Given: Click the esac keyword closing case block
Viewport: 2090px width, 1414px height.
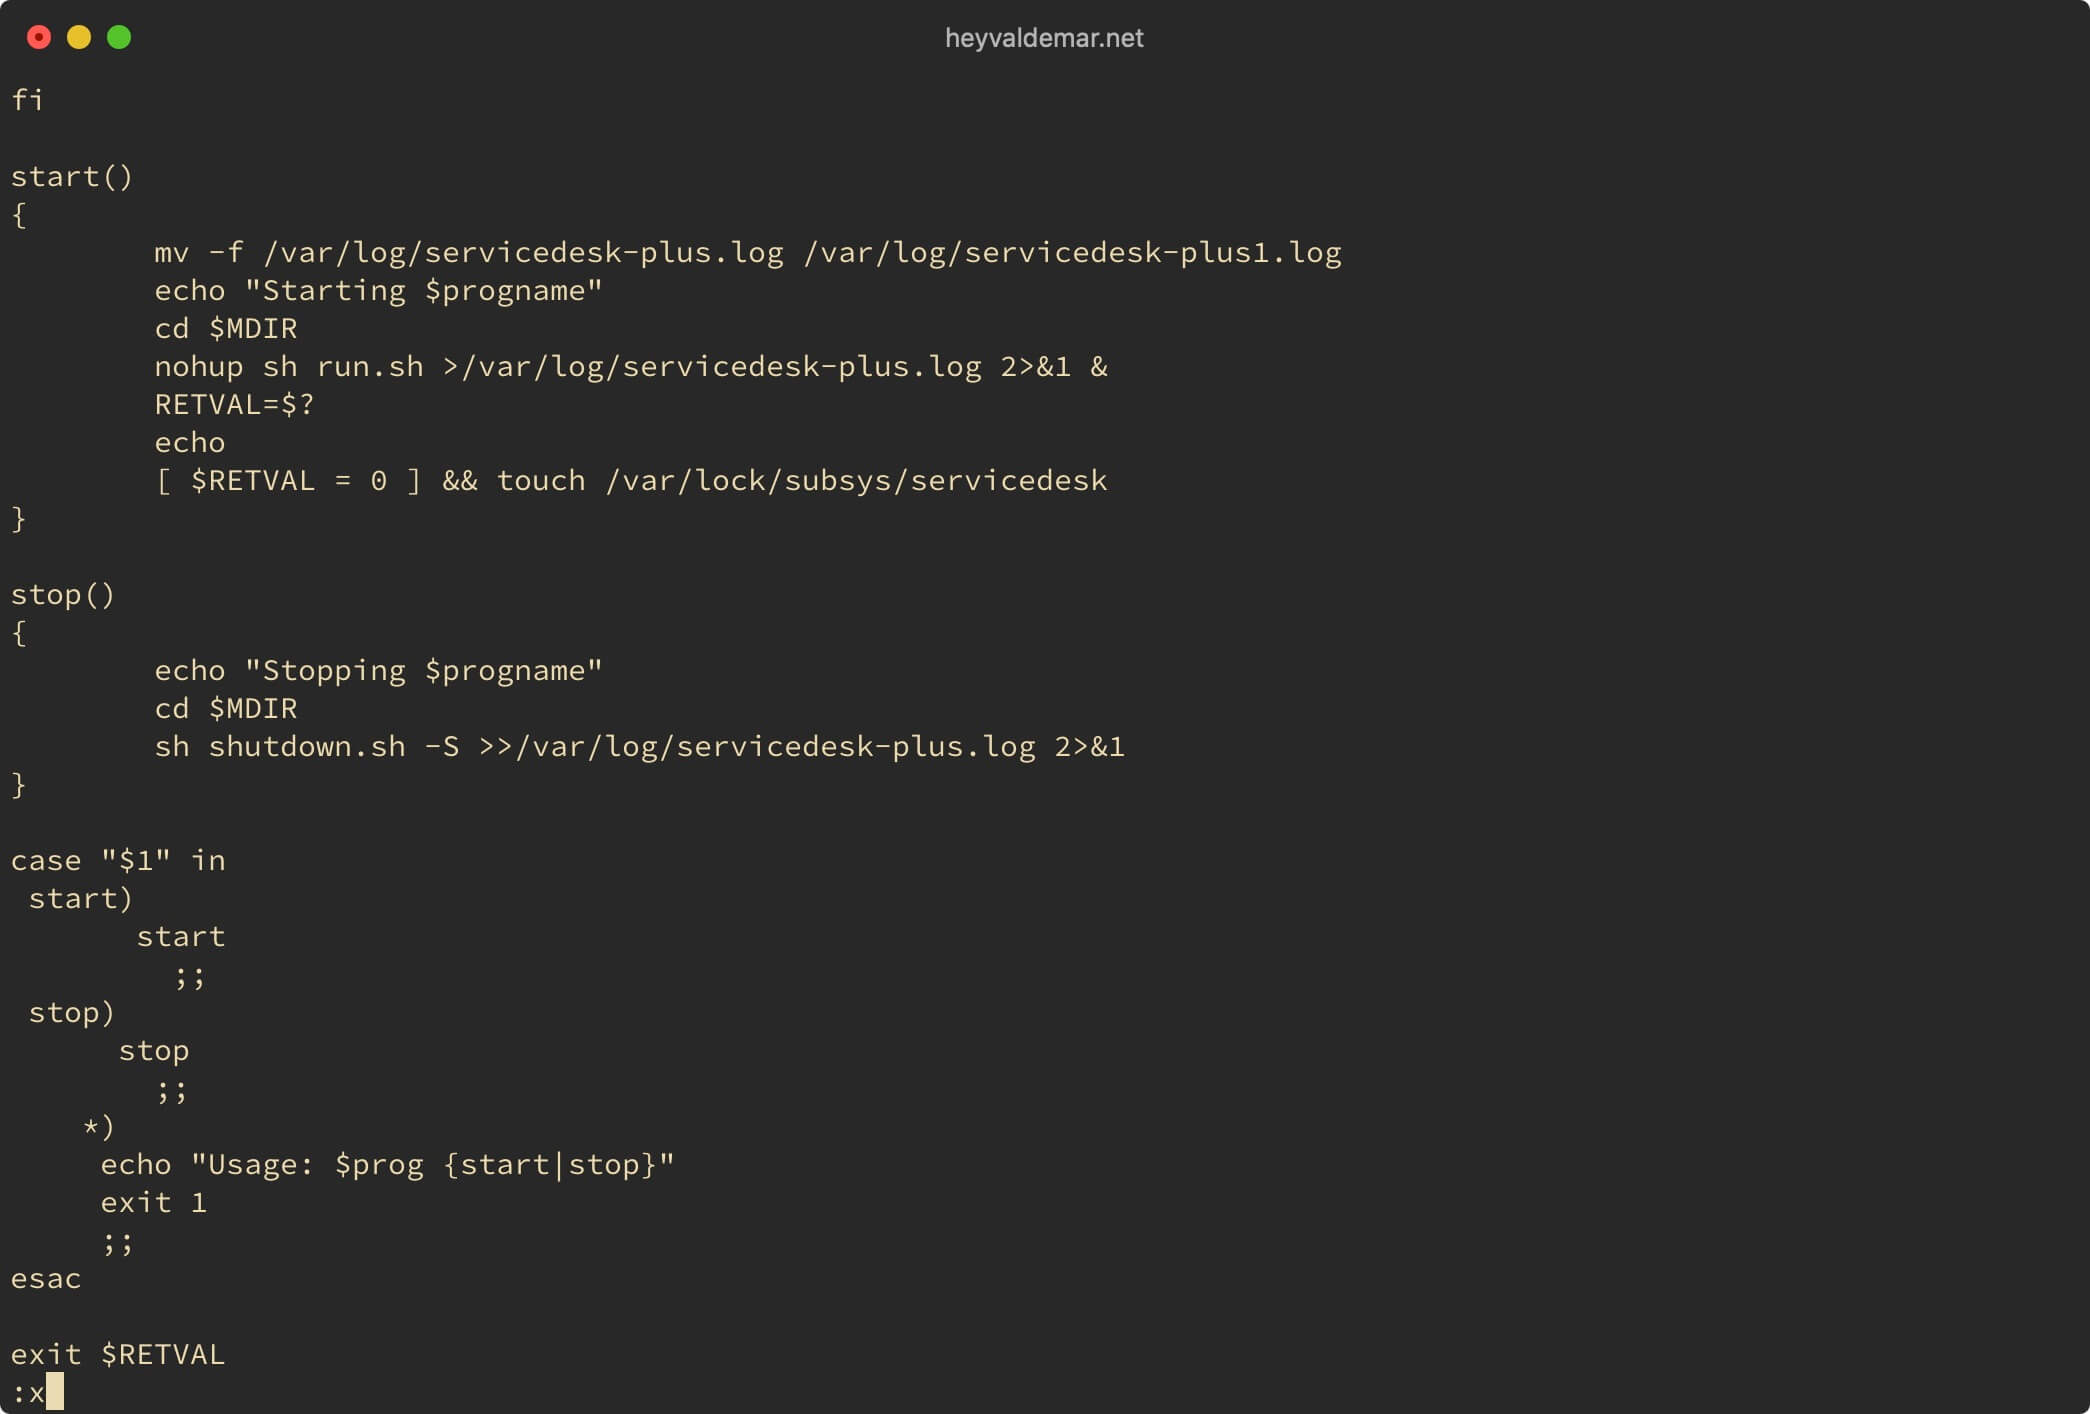Looking at the screenshot, I should click(x=46, y=1280).
